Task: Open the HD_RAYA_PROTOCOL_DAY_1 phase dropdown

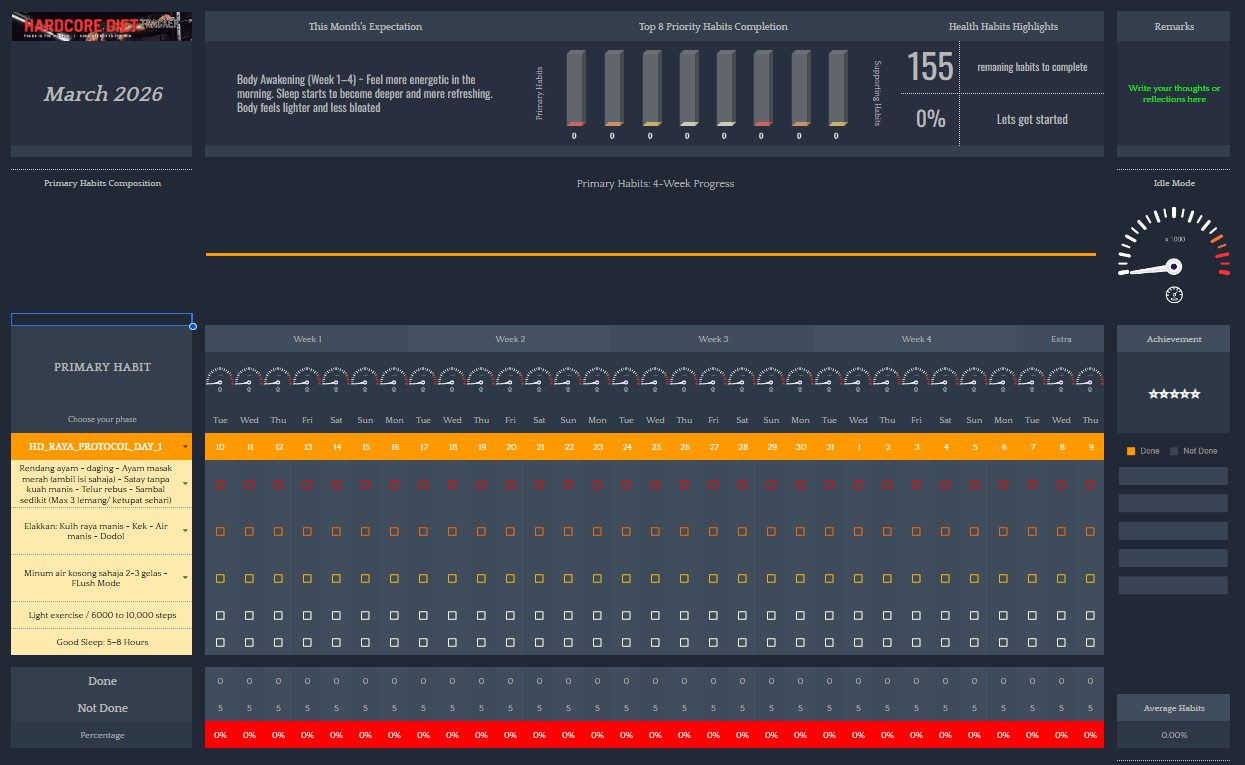Action: pyautogui.click(x=185, y=447)
